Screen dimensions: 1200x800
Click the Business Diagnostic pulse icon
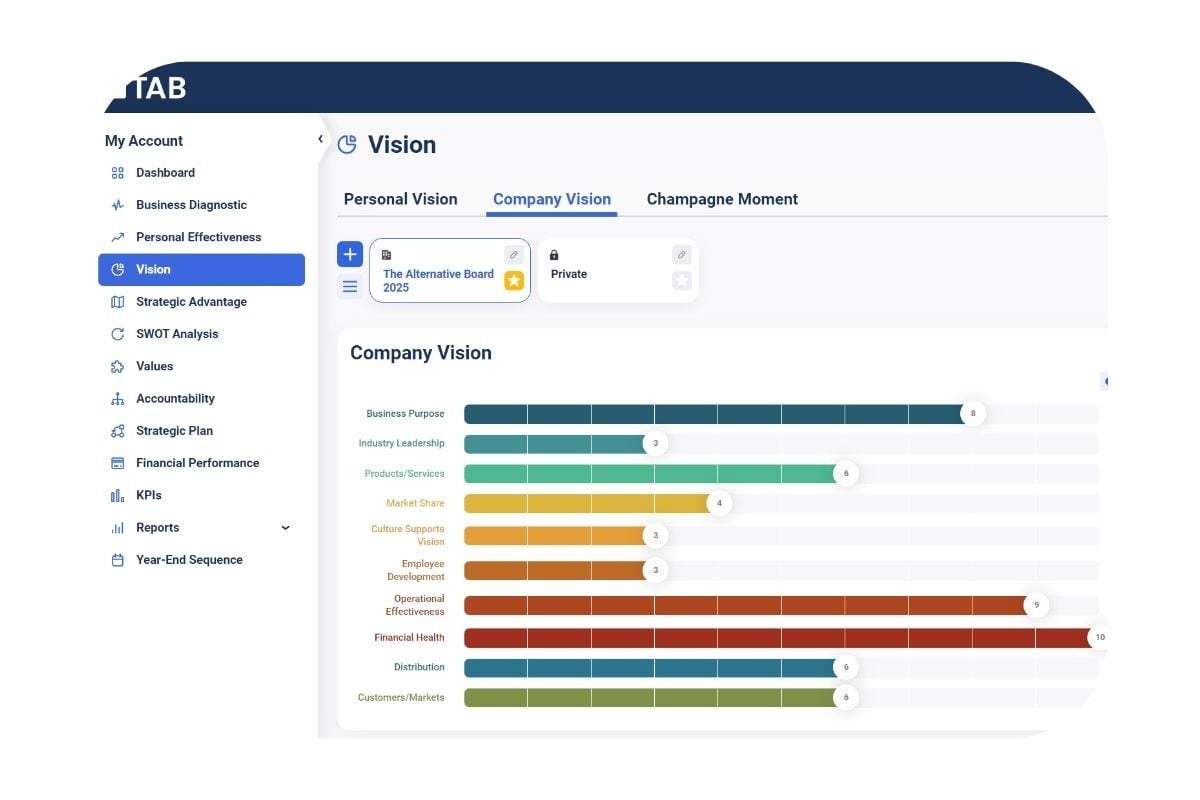tap(117, 205)
